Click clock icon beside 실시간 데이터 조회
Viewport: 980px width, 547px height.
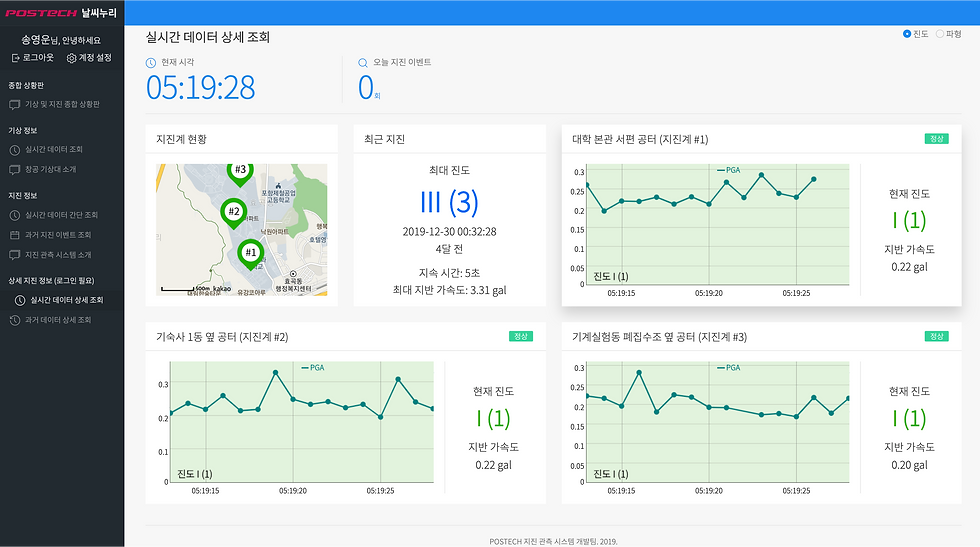coord(14,149)
